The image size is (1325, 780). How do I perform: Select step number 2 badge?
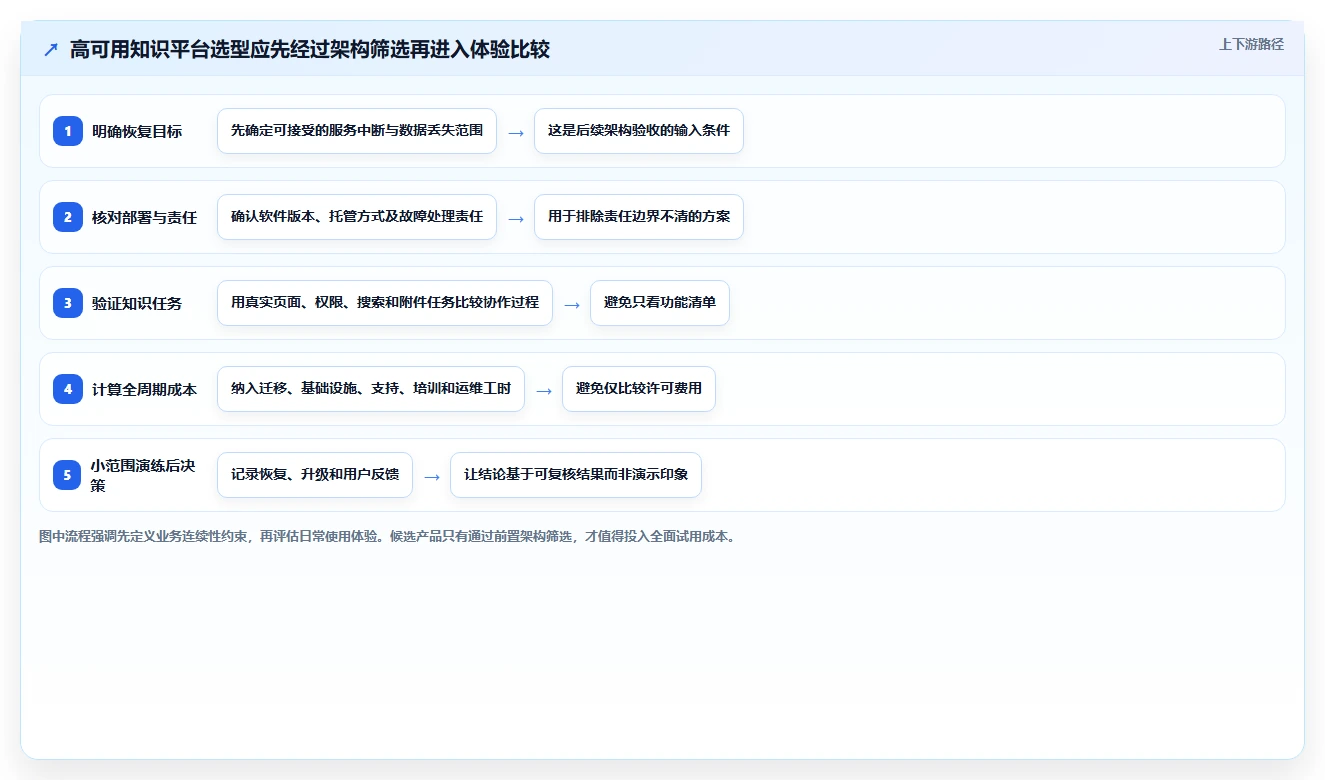click(x=68, y=217)
